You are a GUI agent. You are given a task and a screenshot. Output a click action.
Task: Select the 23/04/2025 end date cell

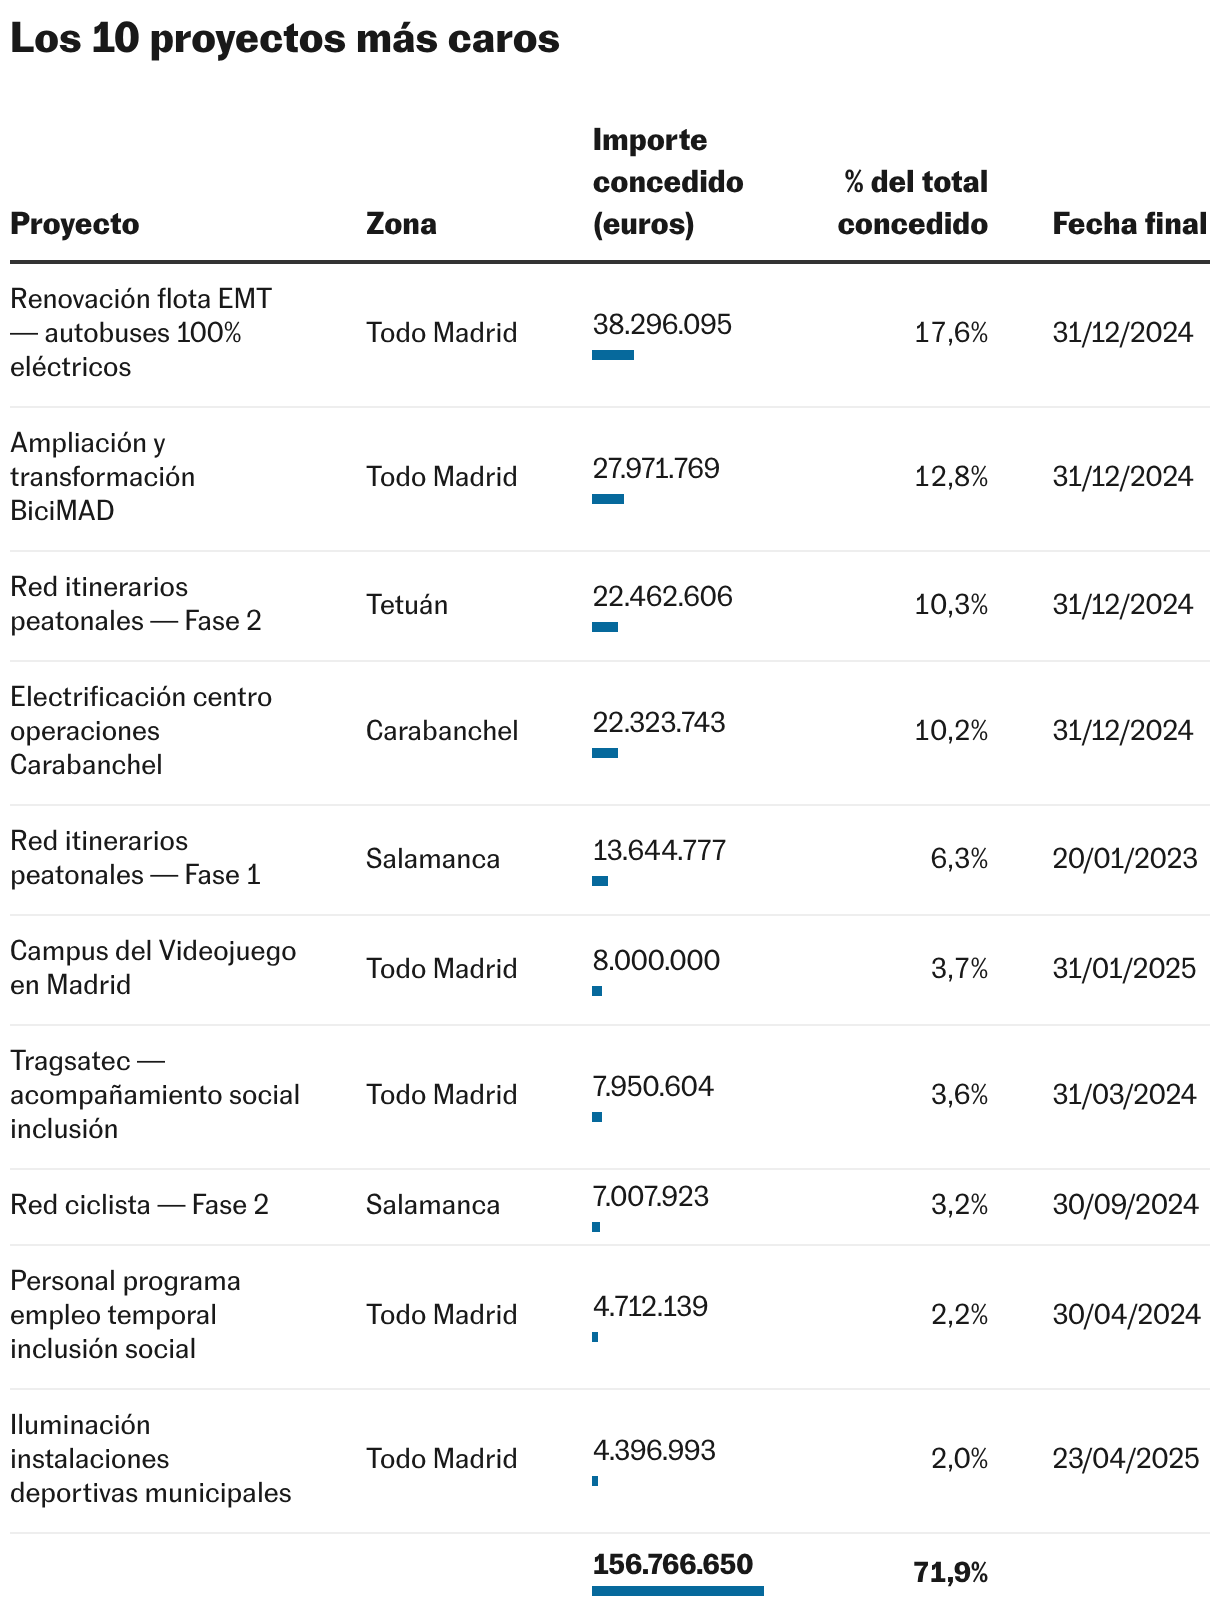[x=1126, y=1459]
